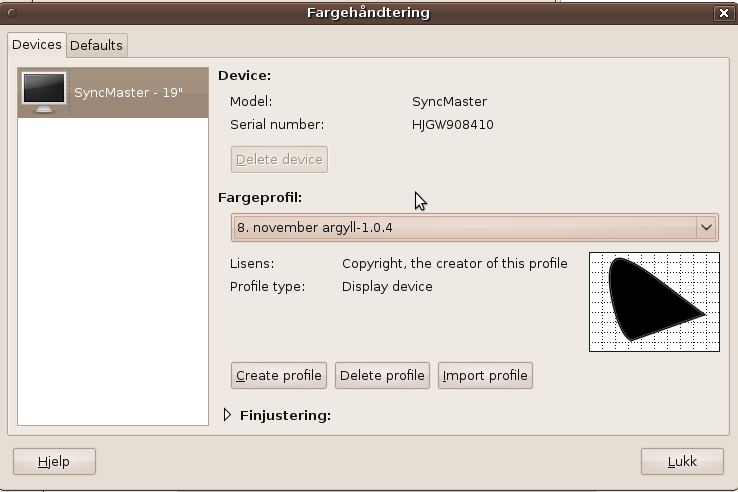738x492 pixels.
Task: Expand the Finjustering section triangle
Action: [x=227, y=415]
